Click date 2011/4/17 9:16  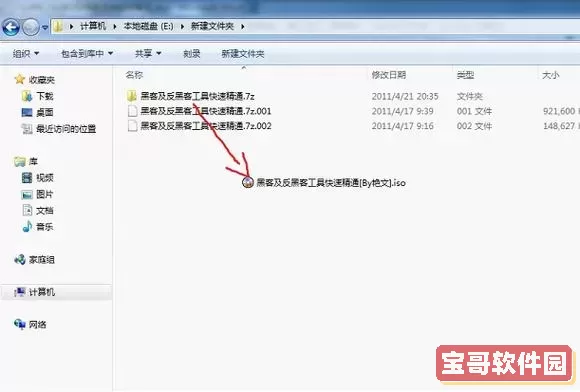click(x=402, y=126)
